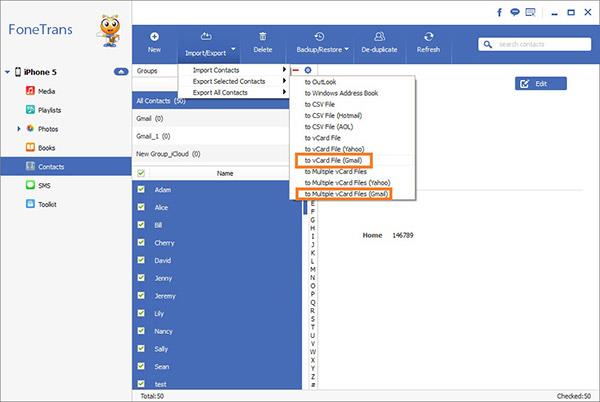Uncheck the Jenny contact checkbox

click(x=141, y=278)
